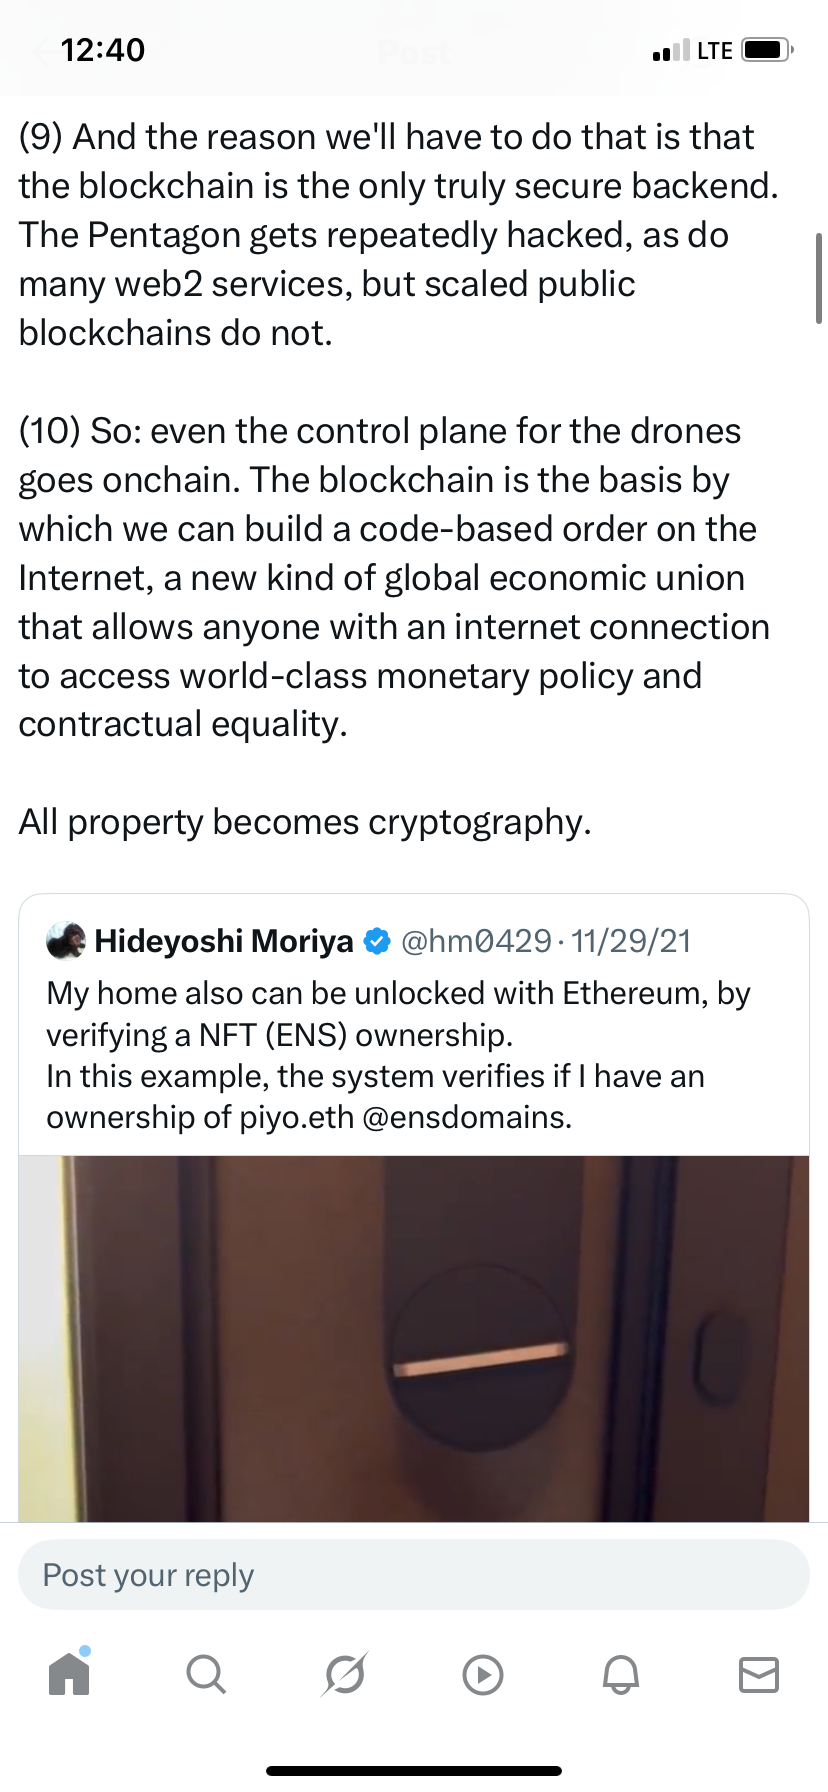The image size is (828, 1792).
Task: Open Grok from the bottom bar
Action: coord(345,1673)
